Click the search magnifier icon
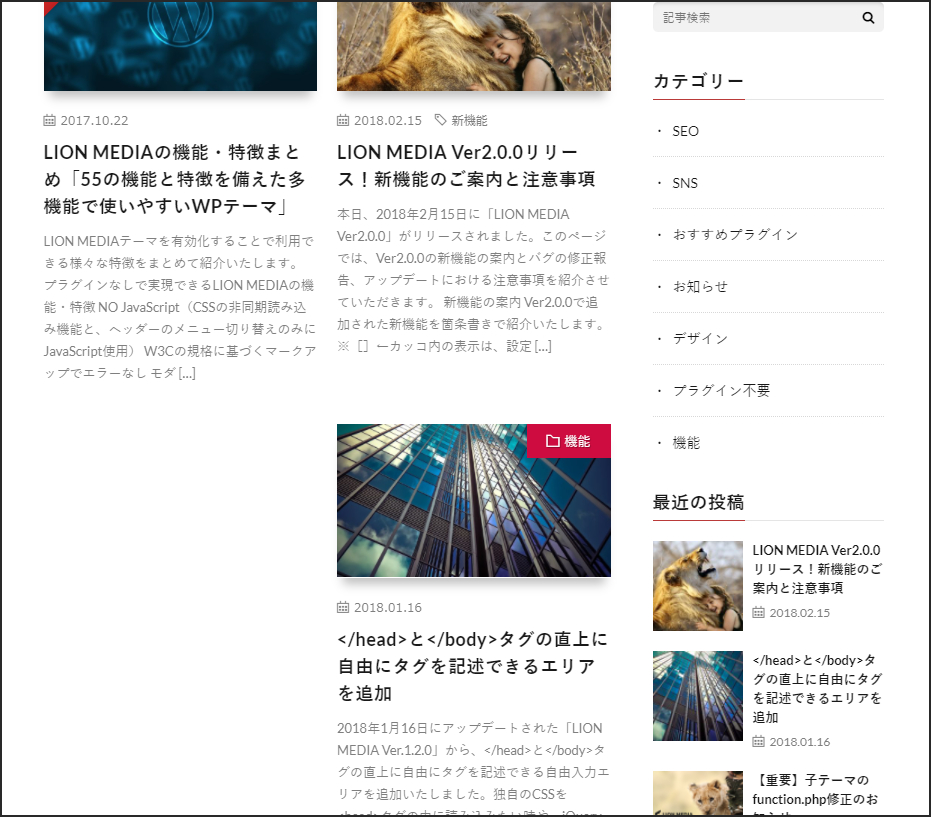 [868, 18]
